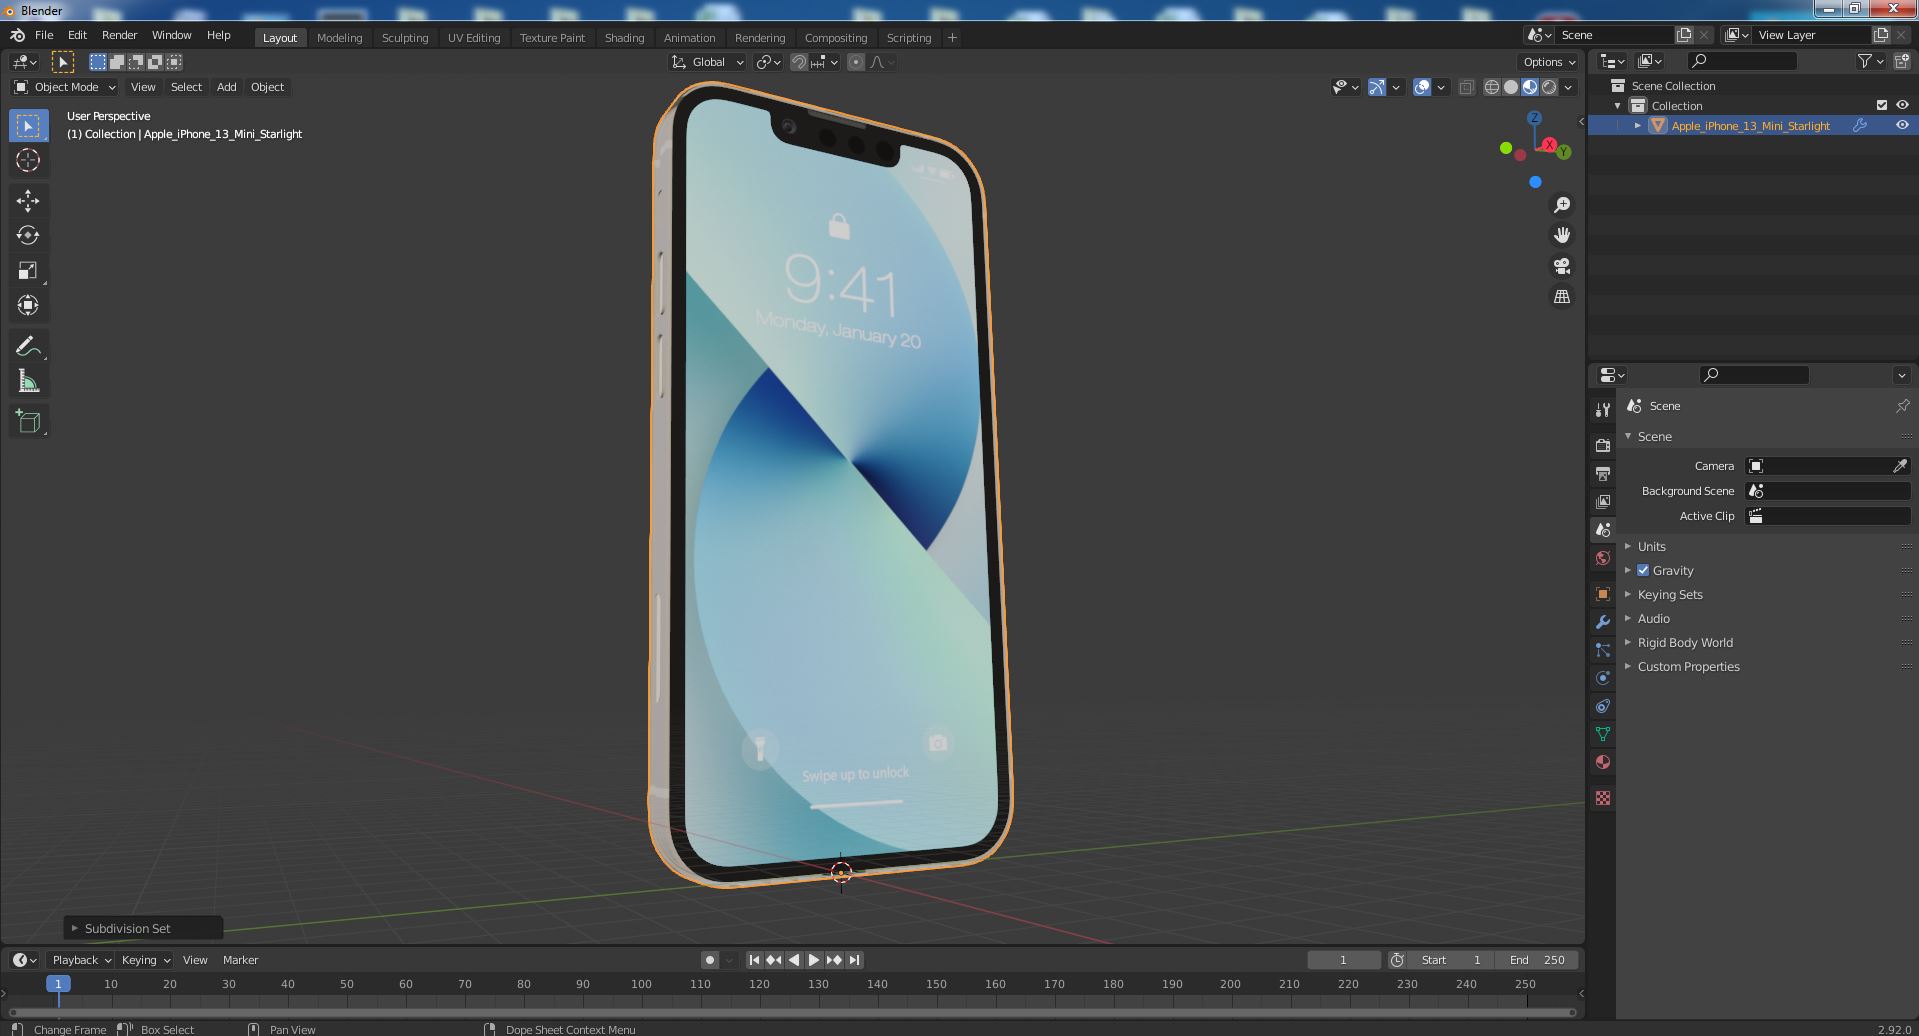The height and width of the screenshot is (1036, 1919).
Task: Open the Render properties tab
Action: [x=1603, y=445]
